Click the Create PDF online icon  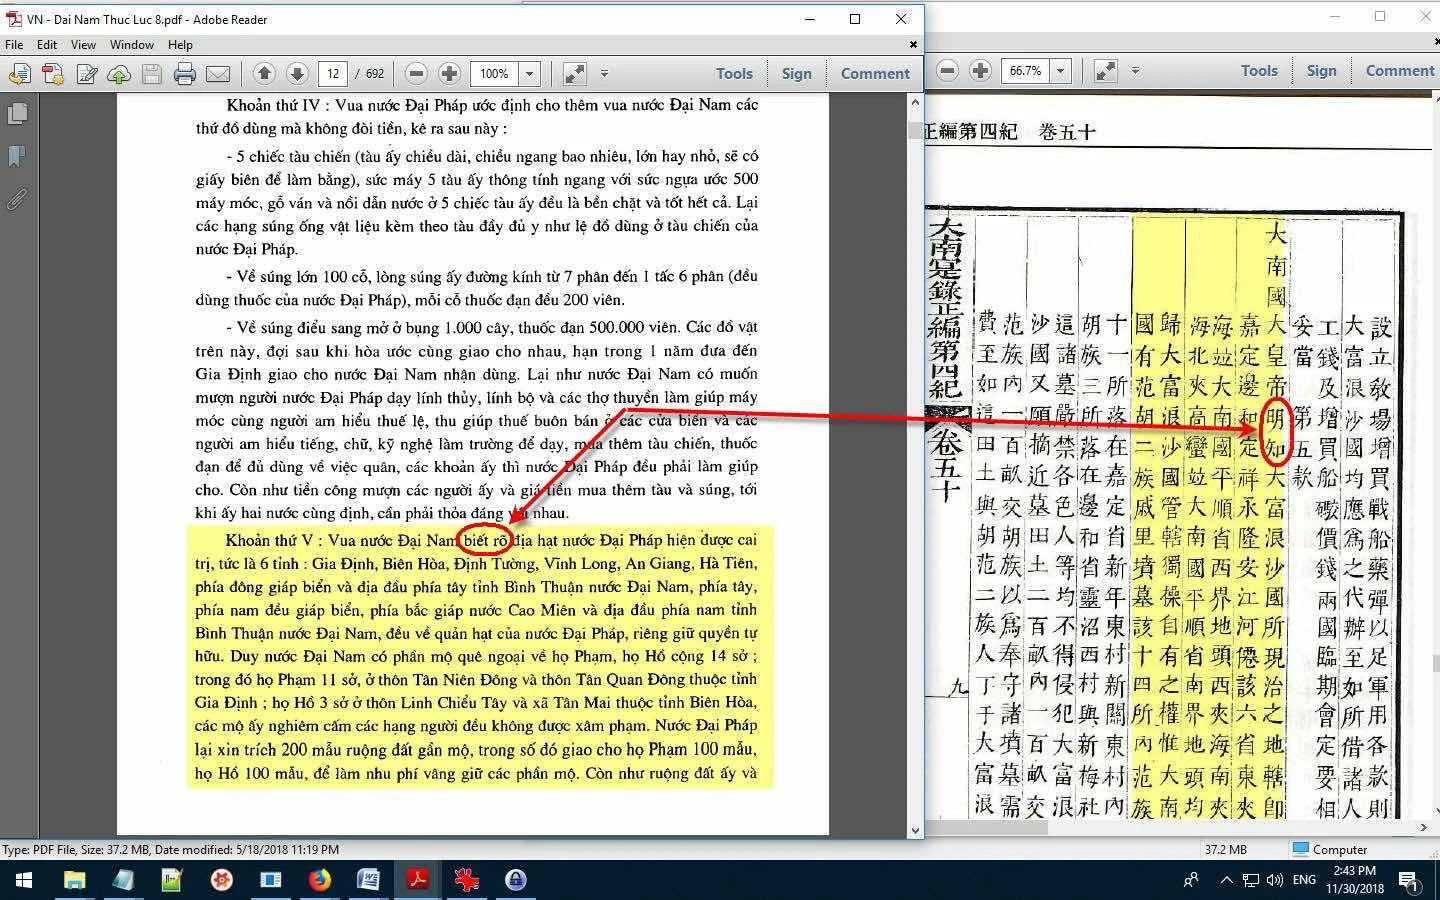53,74
